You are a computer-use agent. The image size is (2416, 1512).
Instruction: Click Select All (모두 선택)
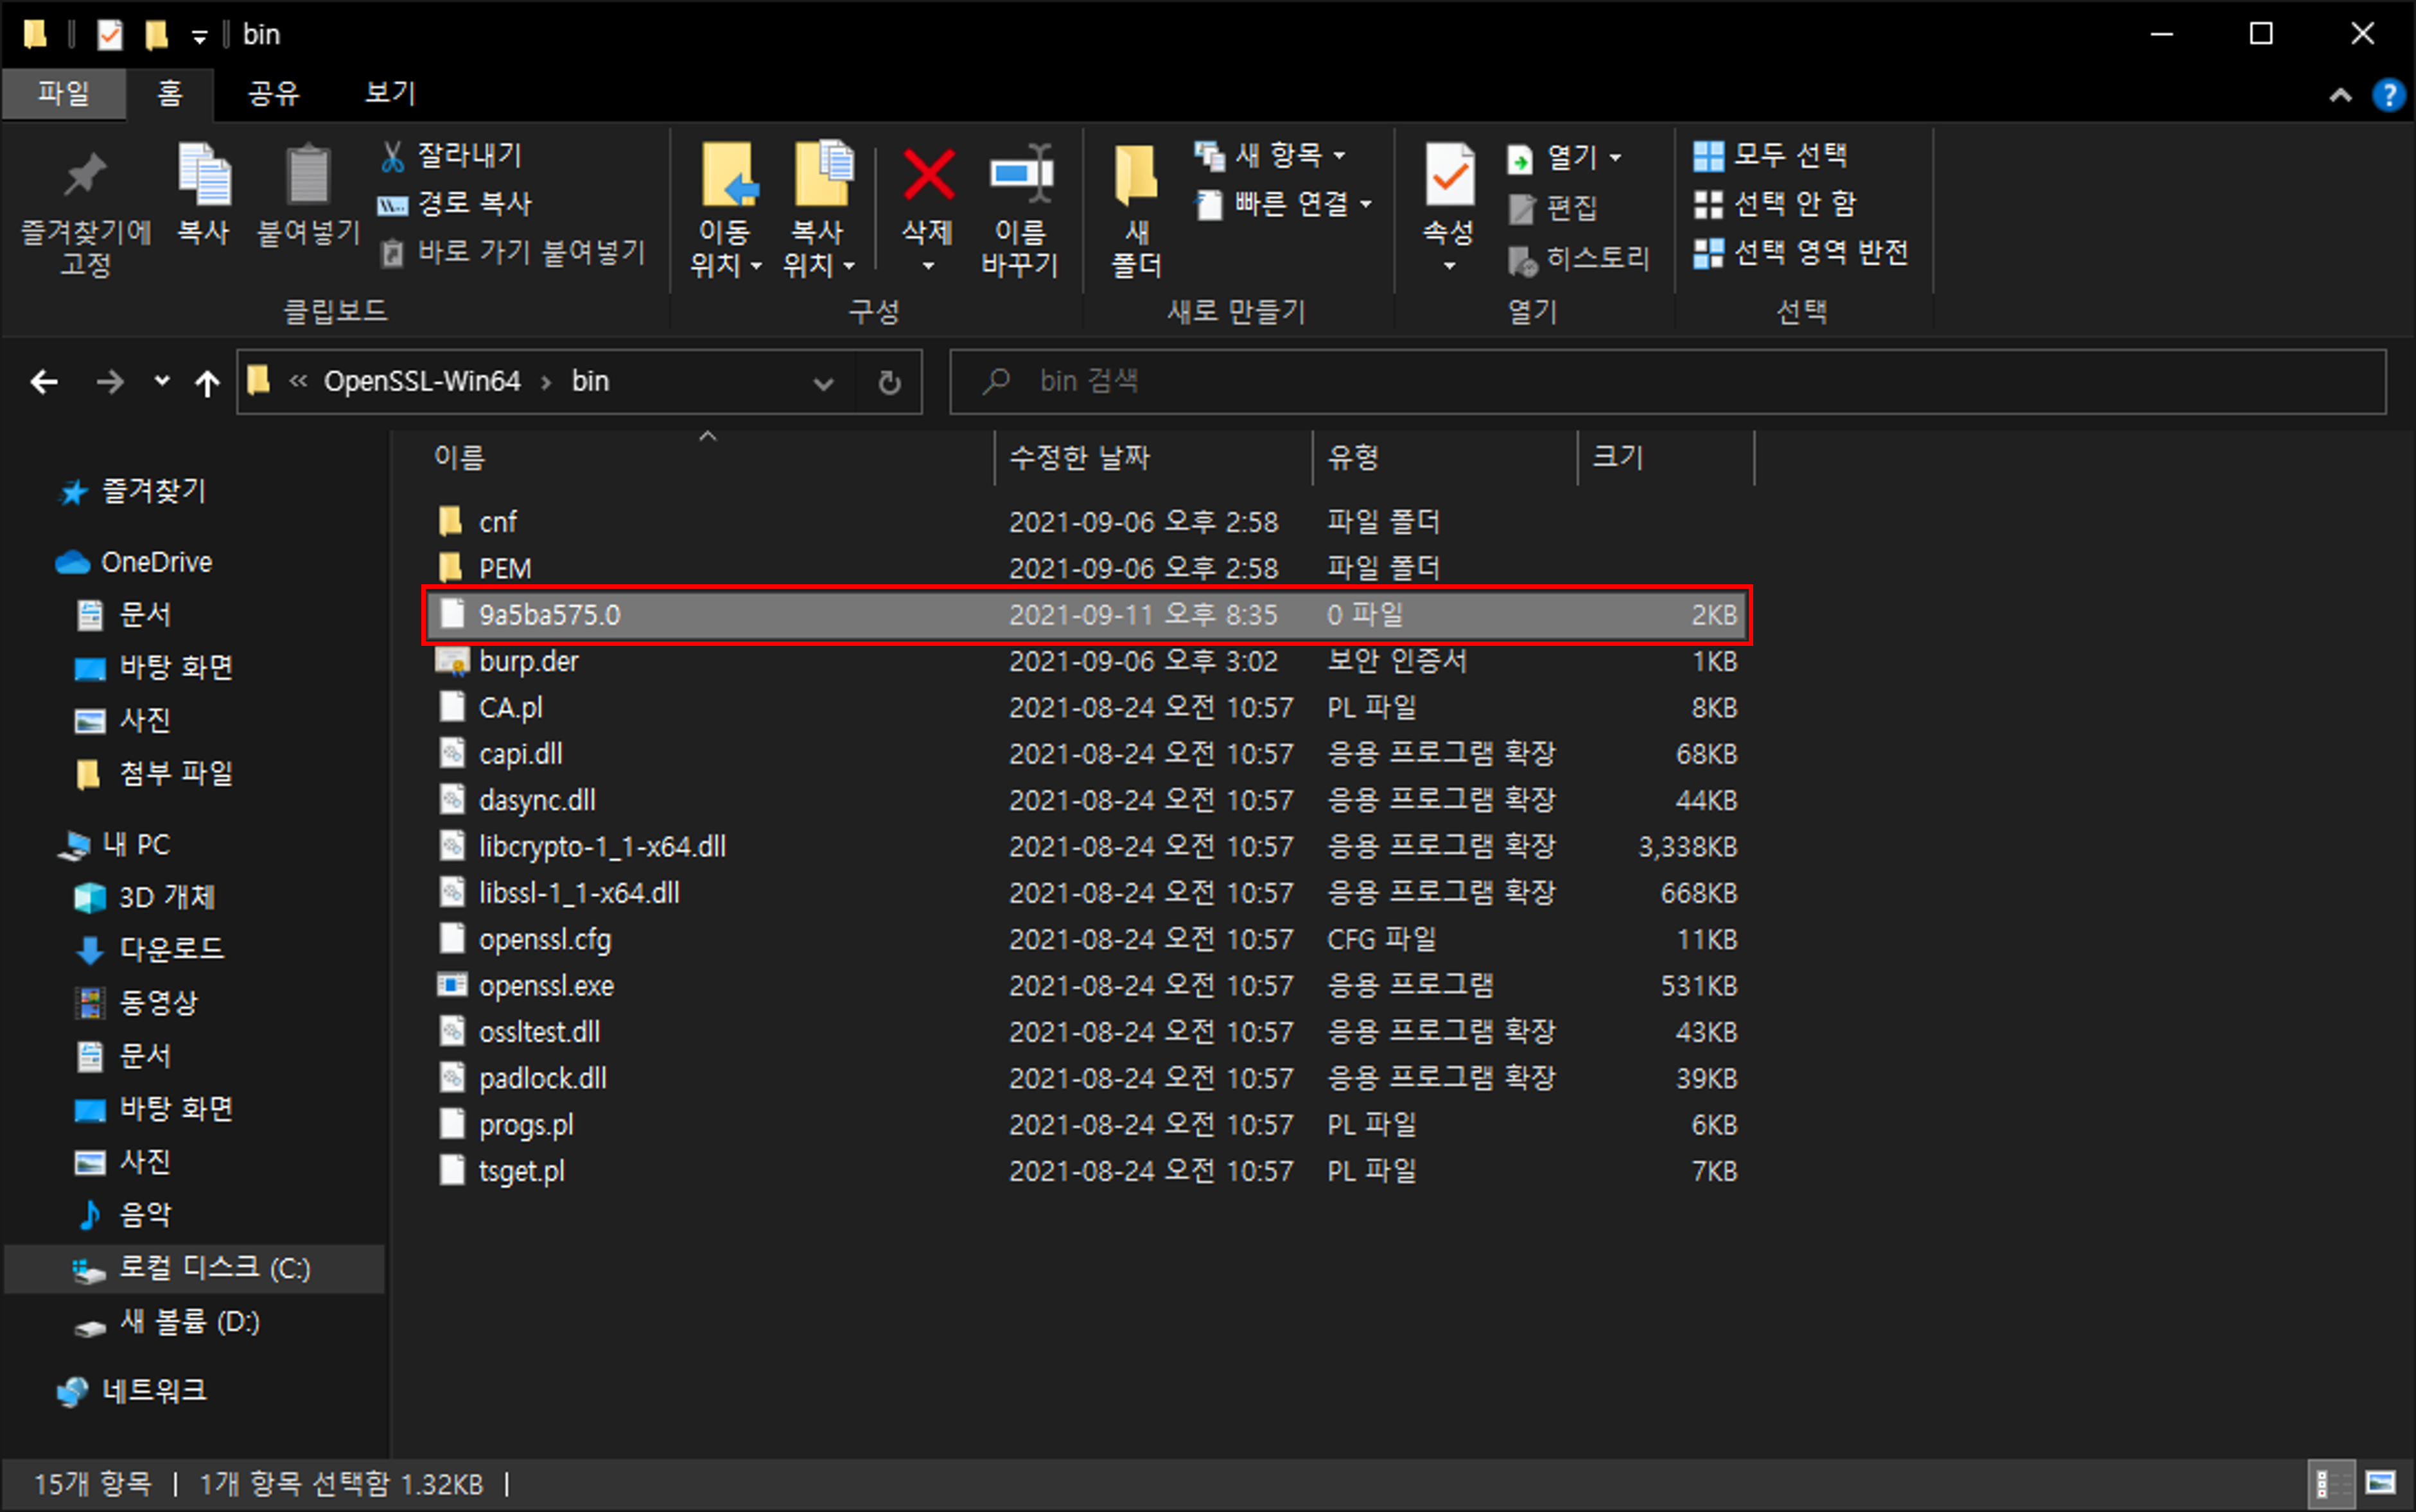[1770, 155]
